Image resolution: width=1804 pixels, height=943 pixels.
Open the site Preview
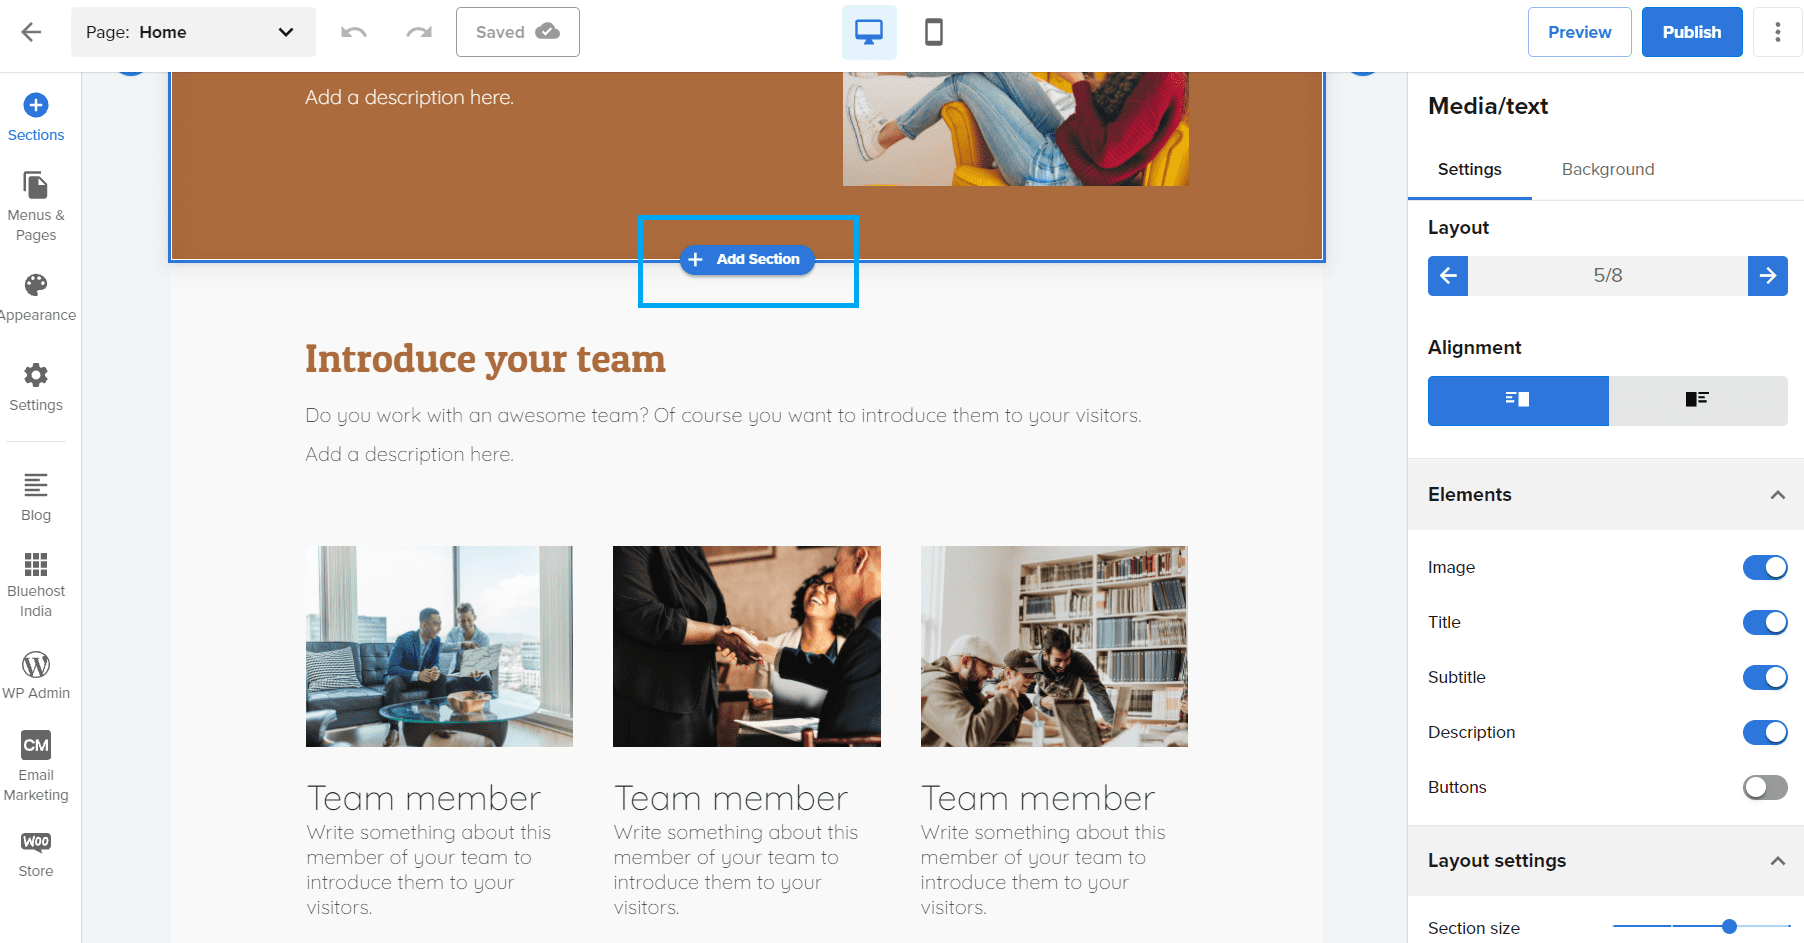point(1580,32)
